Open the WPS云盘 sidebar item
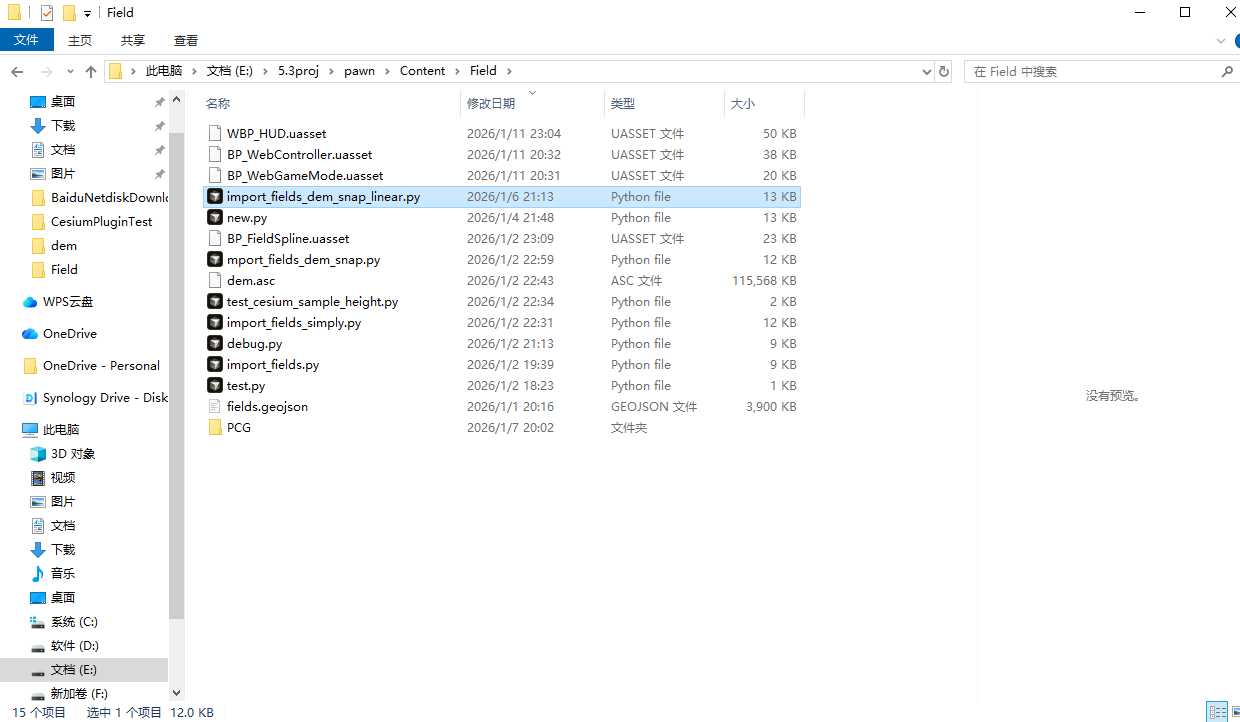 coord(68,301)
